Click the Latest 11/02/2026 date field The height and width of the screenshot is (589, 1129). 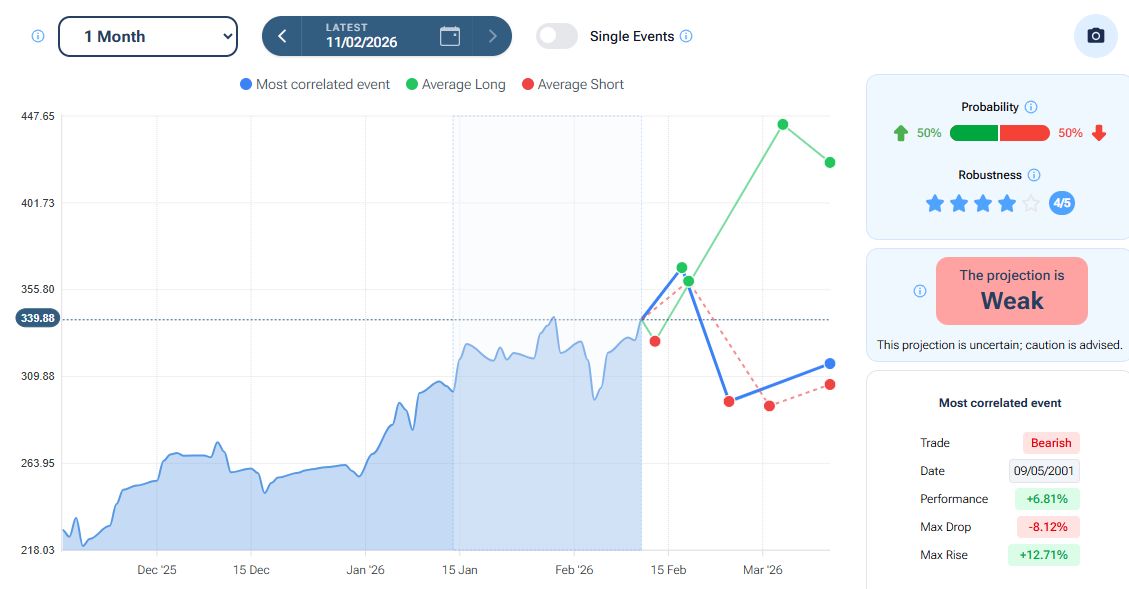tap(360, 36)
